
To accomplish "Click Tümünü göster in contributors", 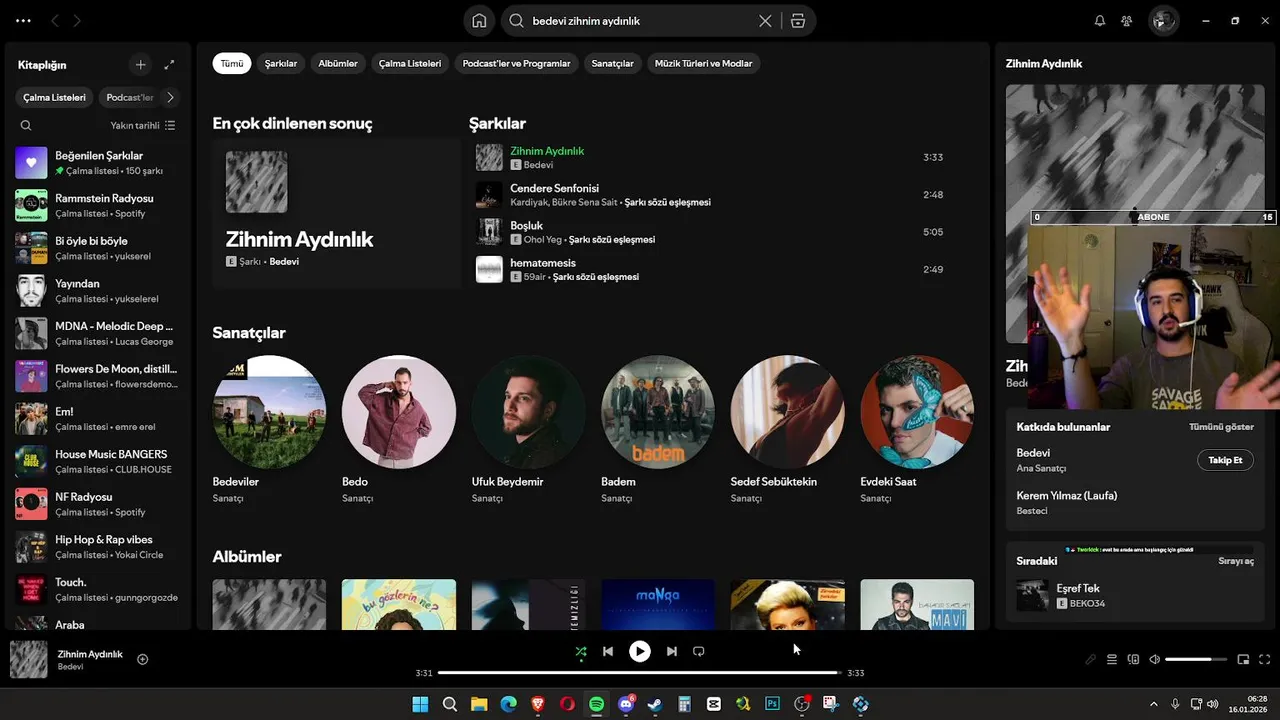I will coord(1221,427).
